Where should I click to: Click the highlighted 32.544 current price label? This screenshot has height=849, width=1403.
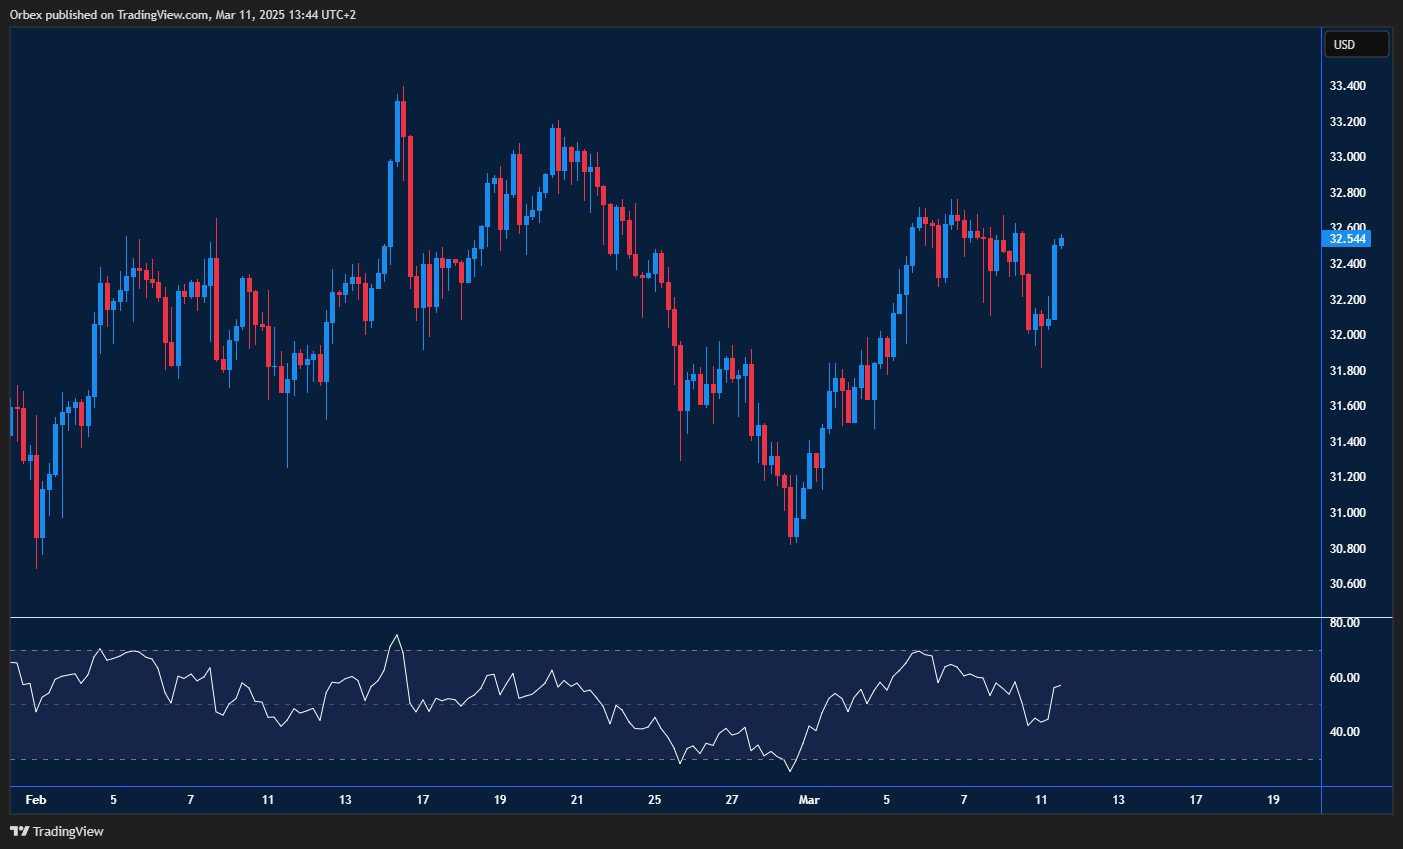click(x=1347, y=239)
